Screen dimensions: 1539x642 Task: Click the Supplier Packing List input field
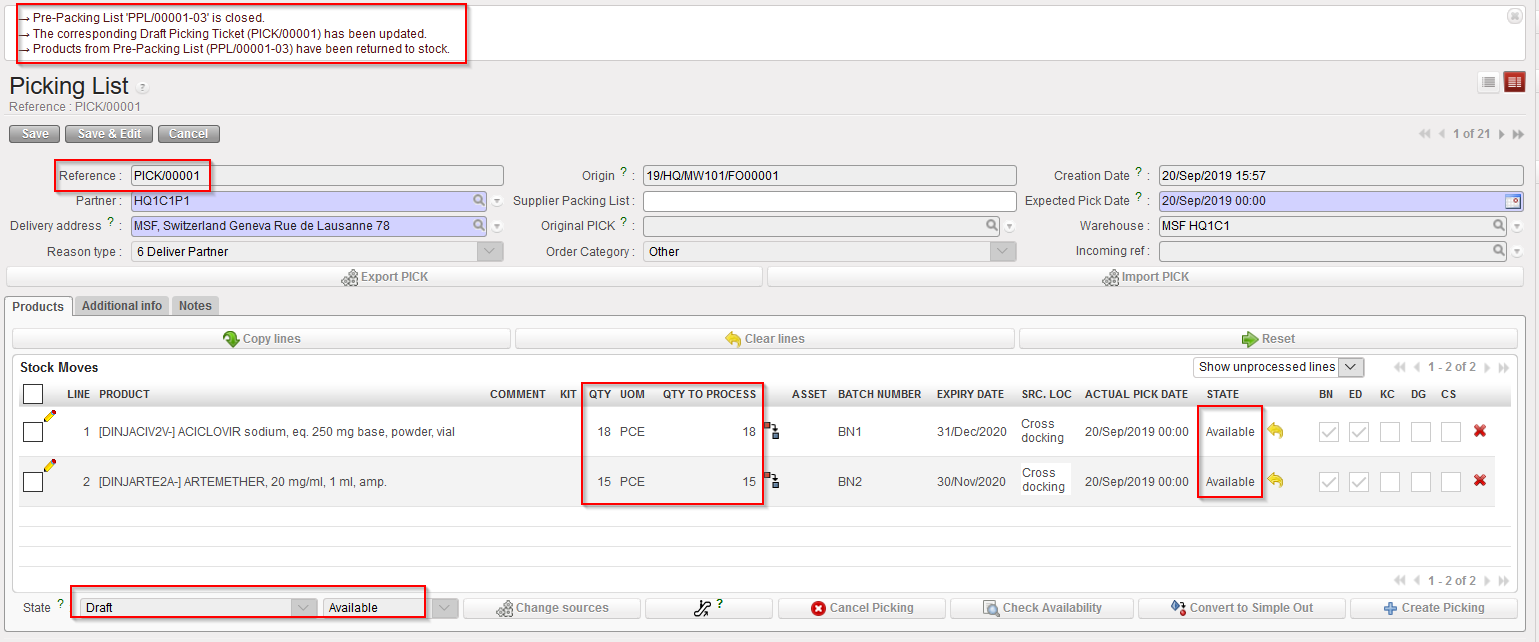click(x=829, y=201)
